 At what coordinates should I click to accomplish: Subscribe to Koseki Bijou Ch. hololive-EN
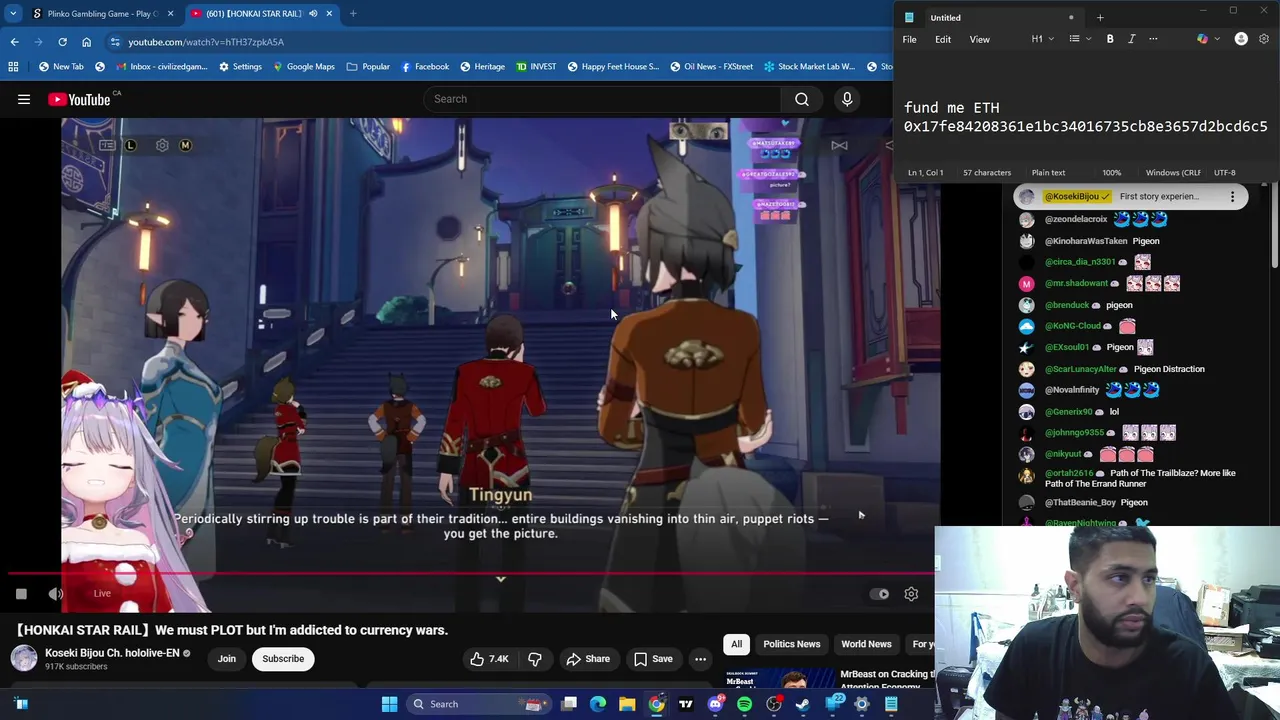pos(283,659)
